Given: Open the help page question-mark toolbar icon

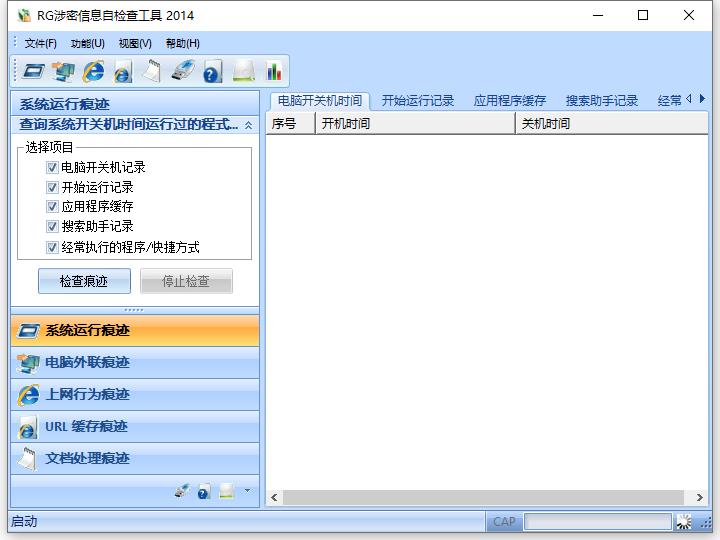Looking at the screenshot, I should click(x=213, y=72).
